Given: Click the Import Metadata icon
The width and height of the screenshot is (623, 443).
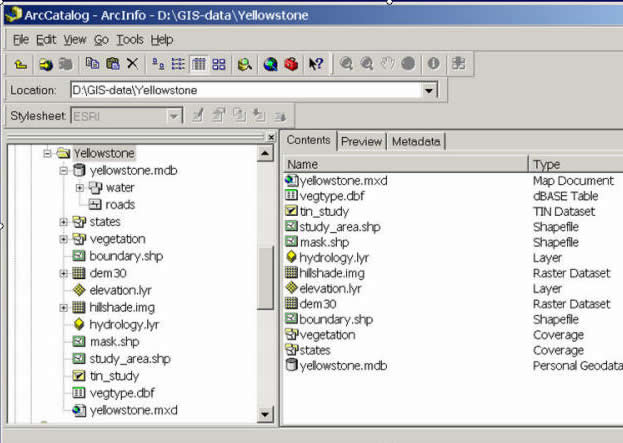Looking at the screenshot, I should pos(259,116).
